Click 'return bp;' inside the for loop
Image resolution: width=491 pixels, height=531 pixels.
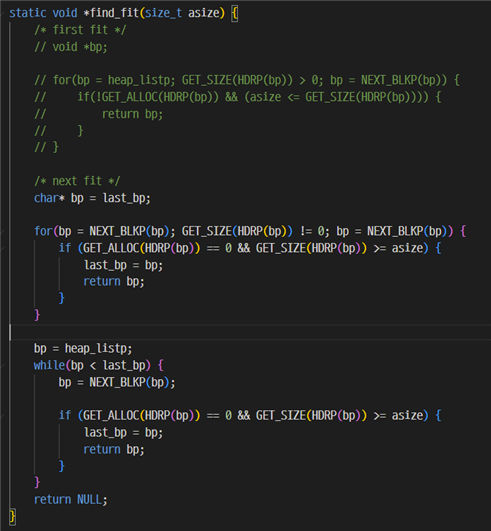[x=114, y=281]
